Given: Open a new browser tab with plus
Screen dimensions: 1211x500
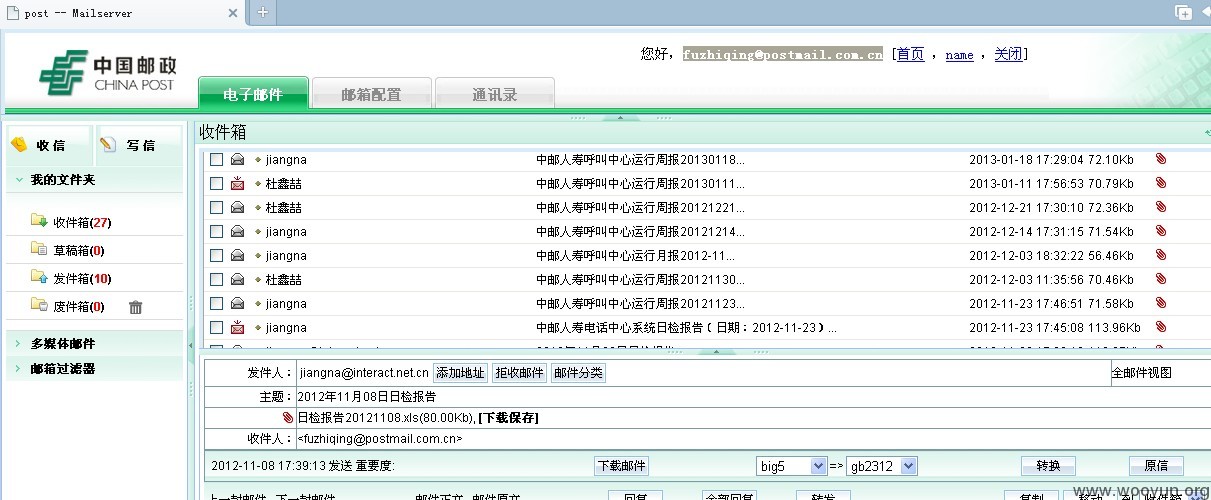Looking at the screenshot, I should [x=263, y=12].
